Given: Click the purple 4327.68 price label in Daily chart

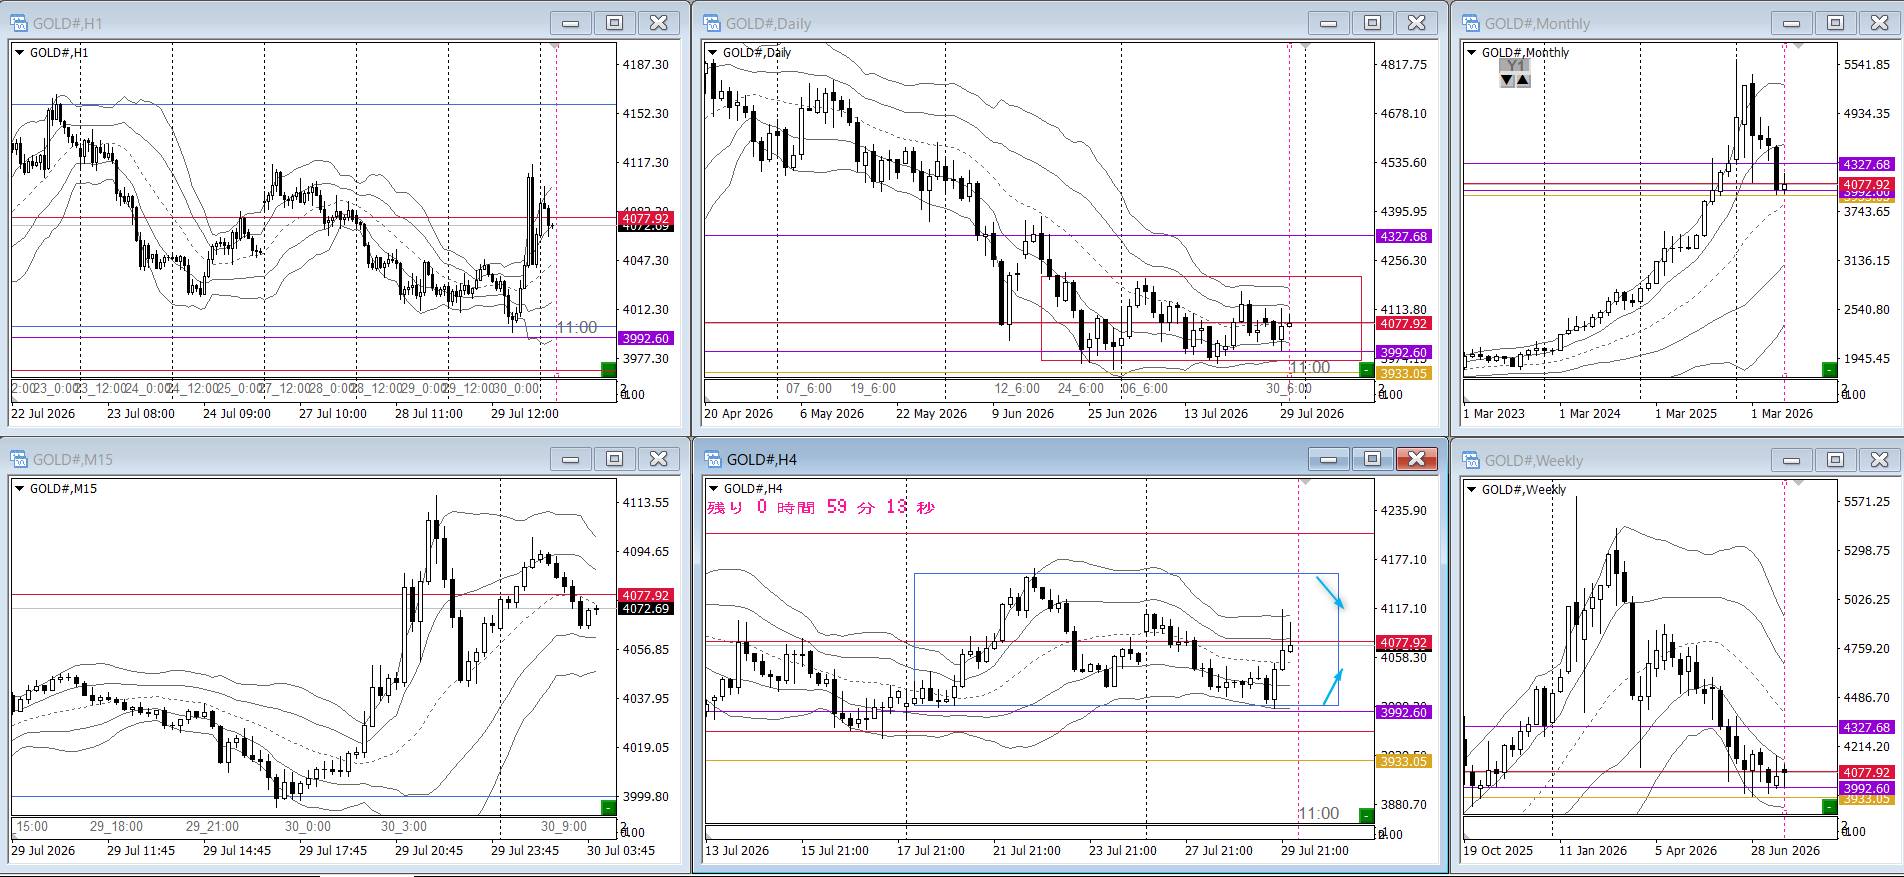Looking at the screenshot, I should coord(1404,237).
